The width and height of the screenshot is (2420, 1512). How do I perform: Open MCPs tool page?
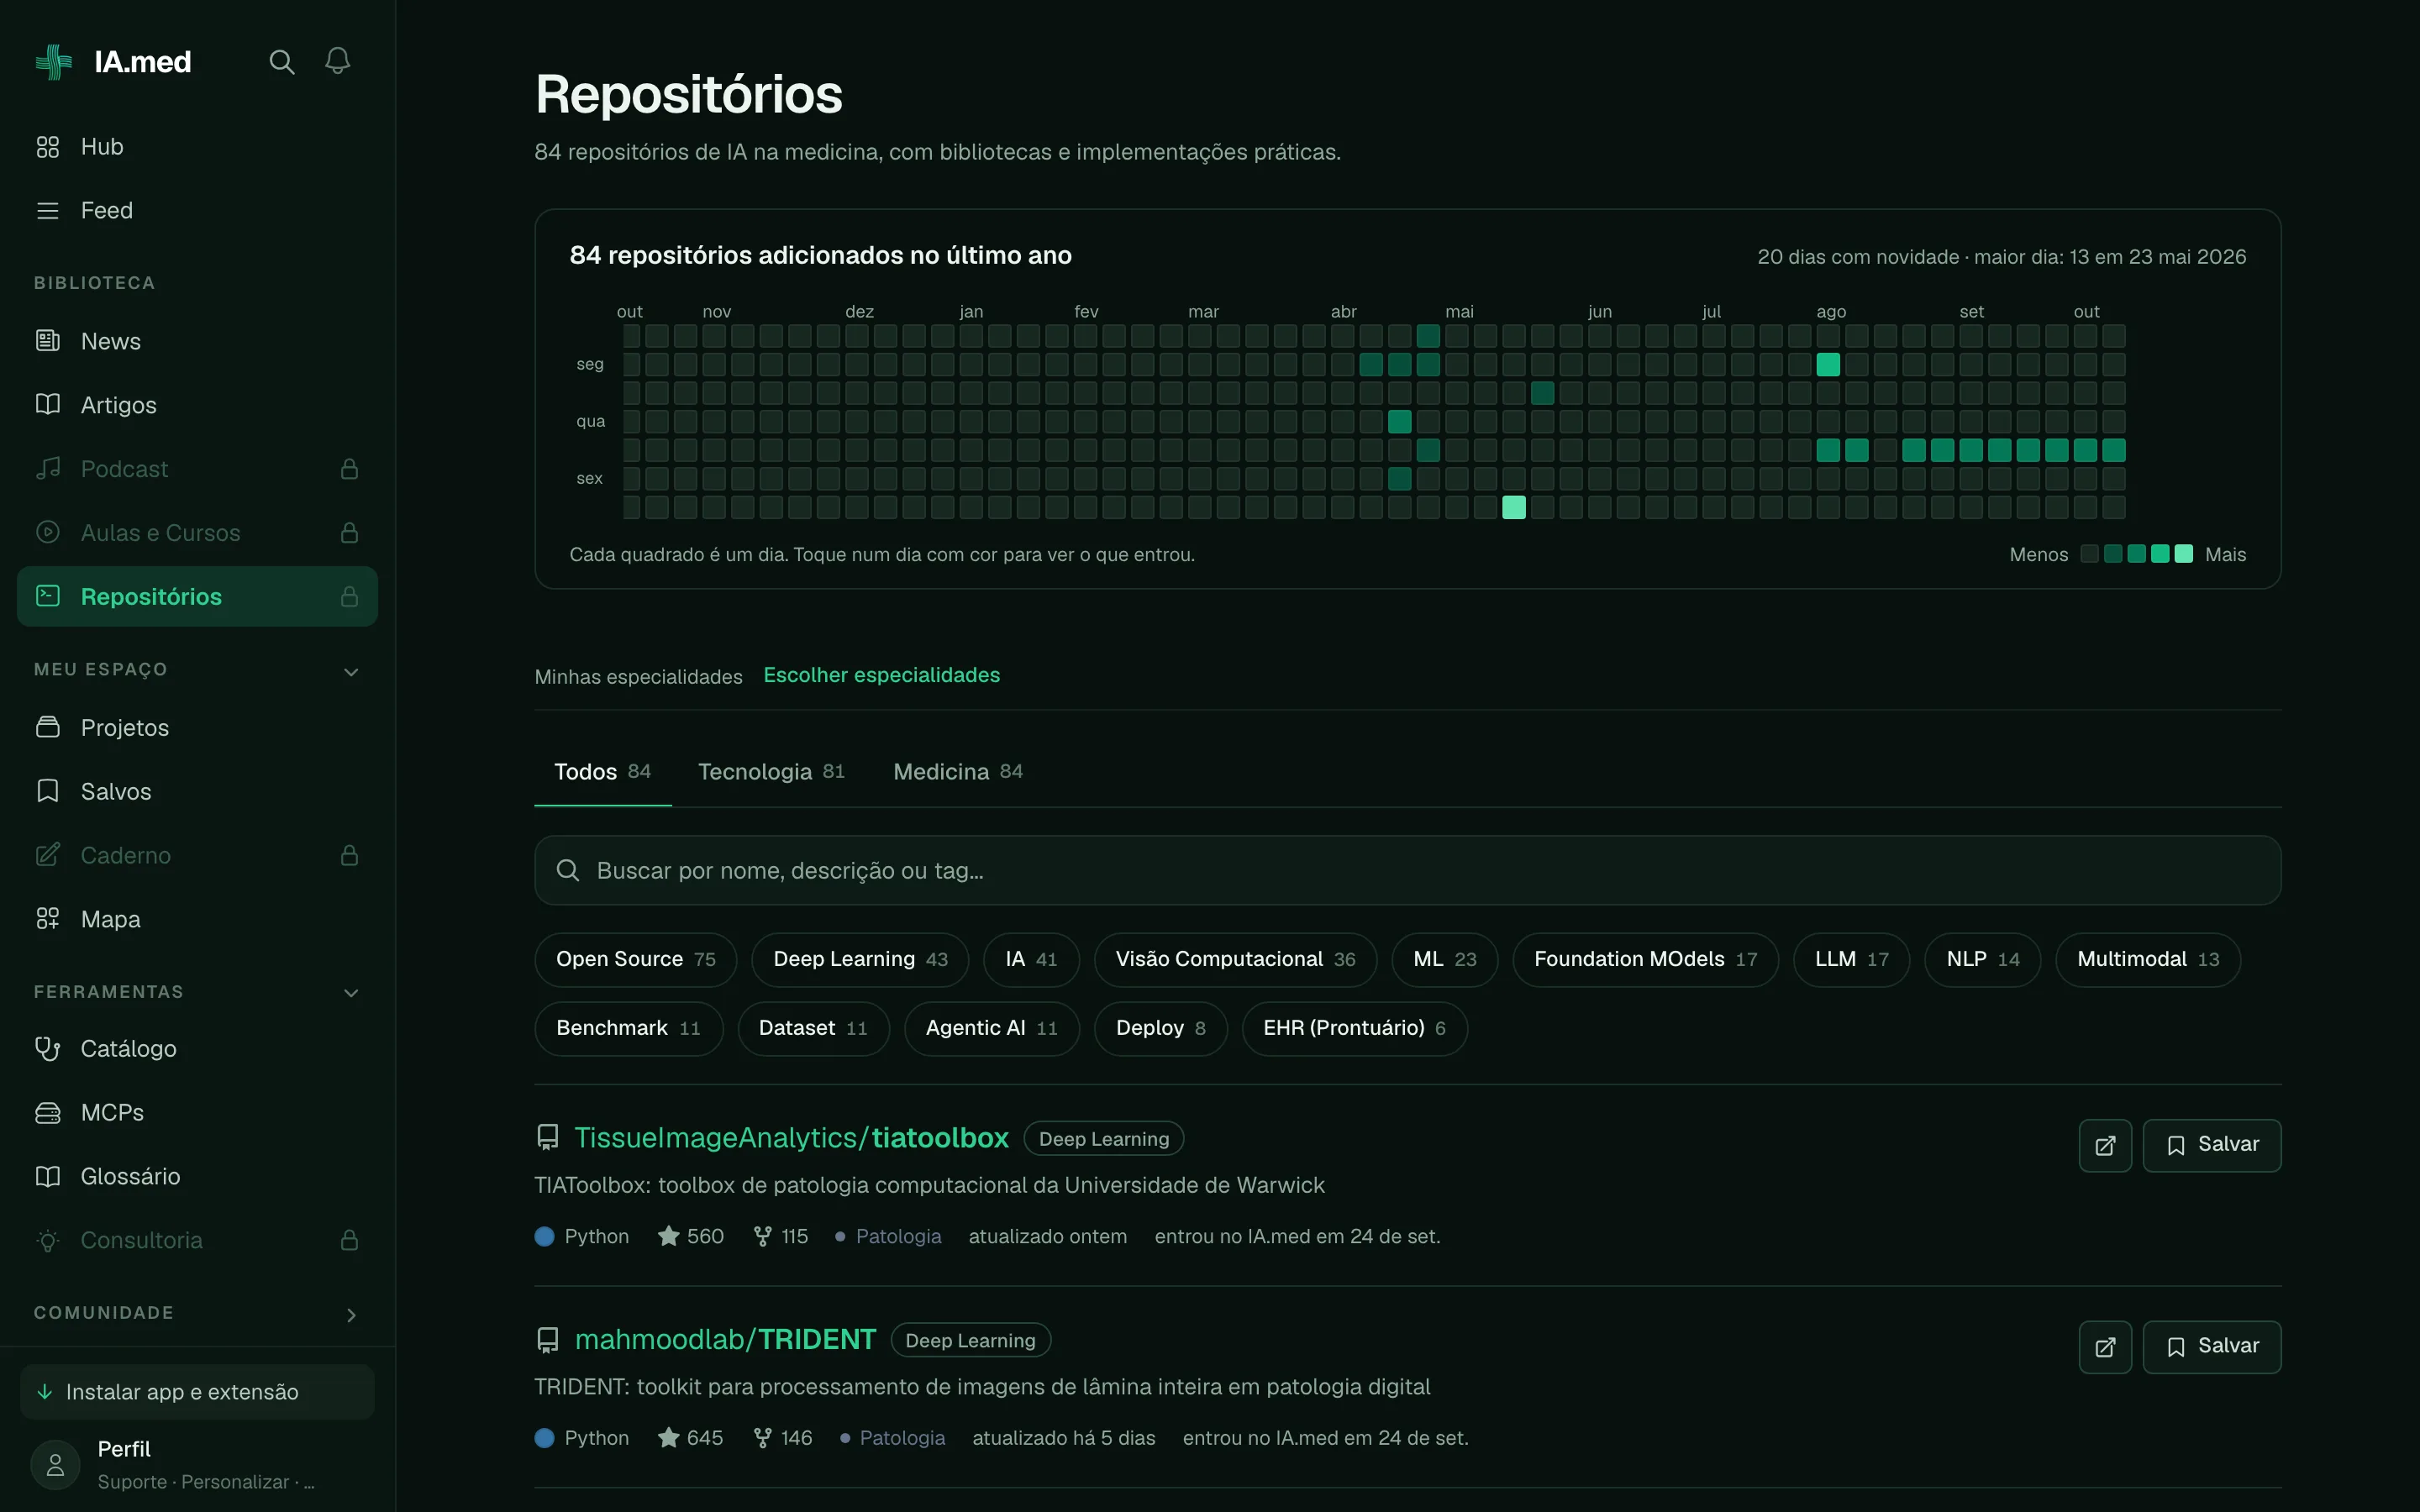[x=197, y=1113]
